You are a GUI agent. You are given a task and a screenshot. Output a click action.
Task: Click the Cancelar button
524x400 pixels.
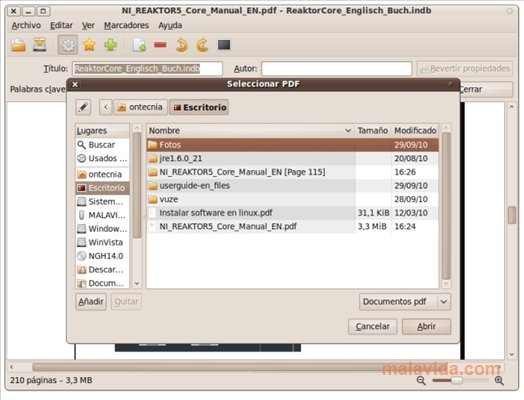(x=373, y=326)
